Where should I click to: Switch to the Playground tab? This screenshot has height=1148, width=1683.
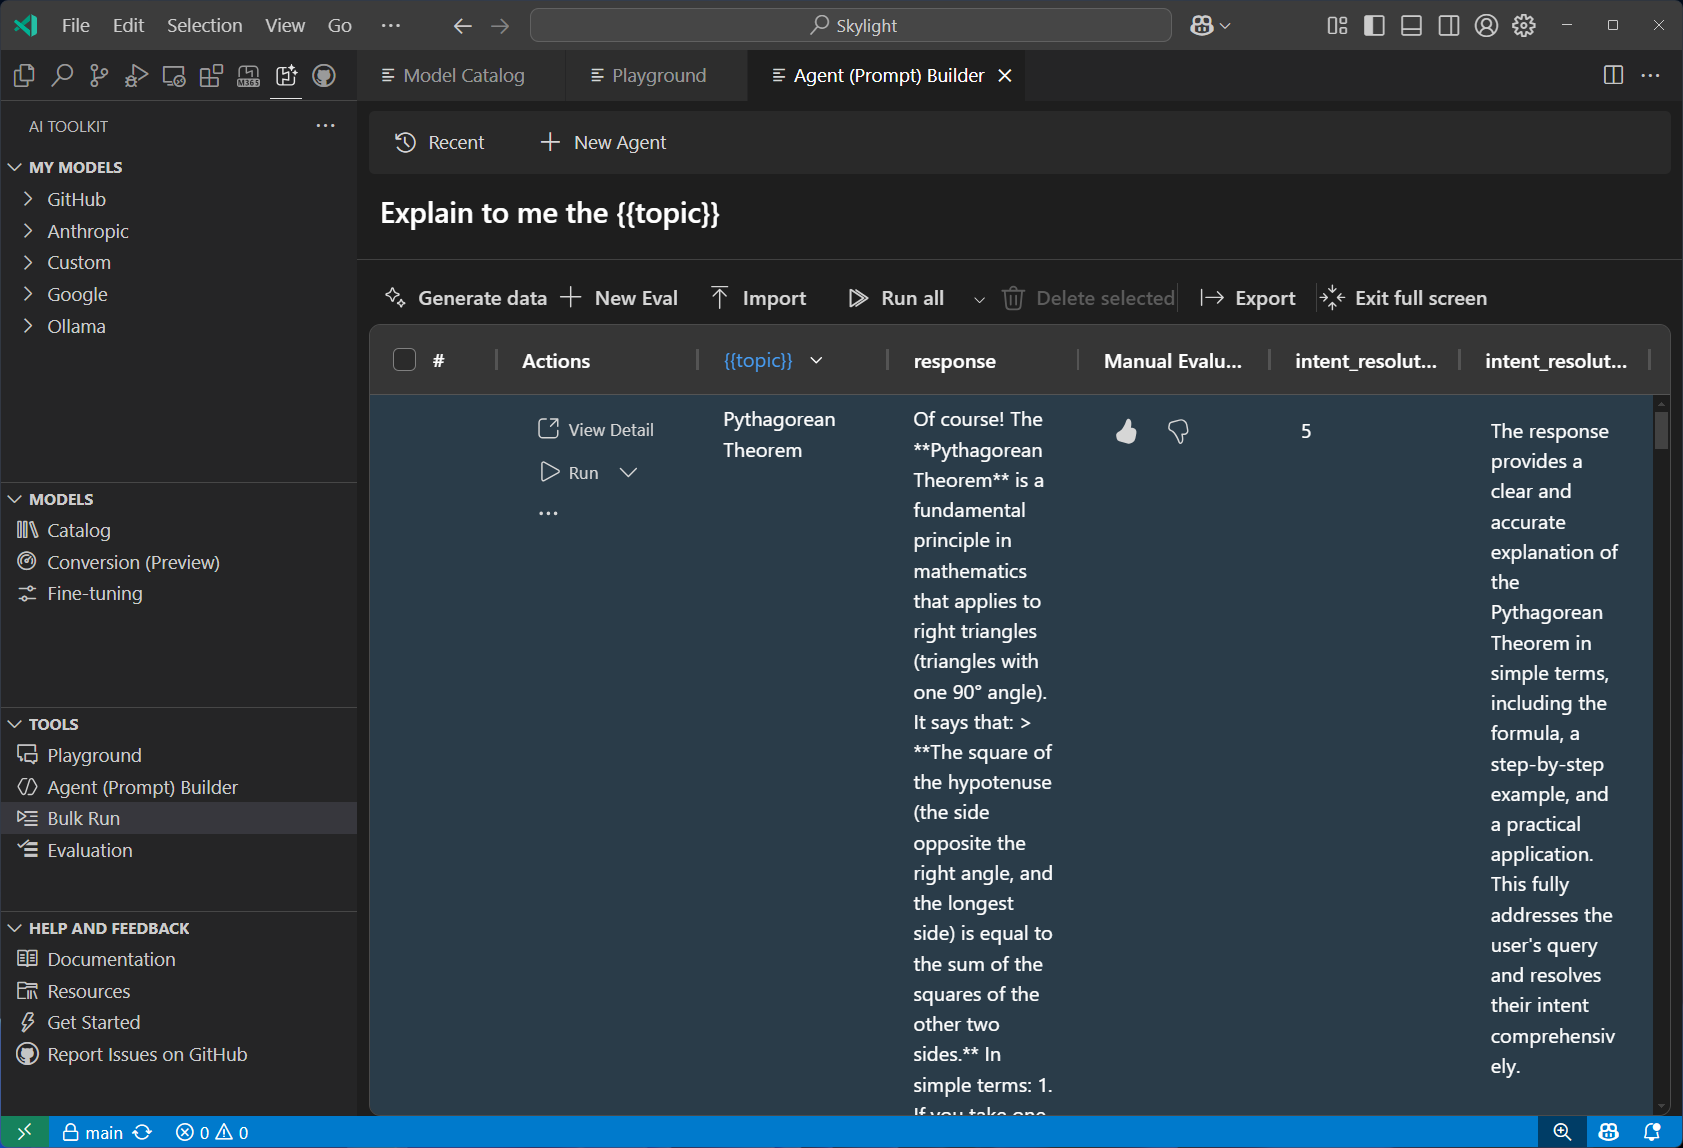(657, 76)
